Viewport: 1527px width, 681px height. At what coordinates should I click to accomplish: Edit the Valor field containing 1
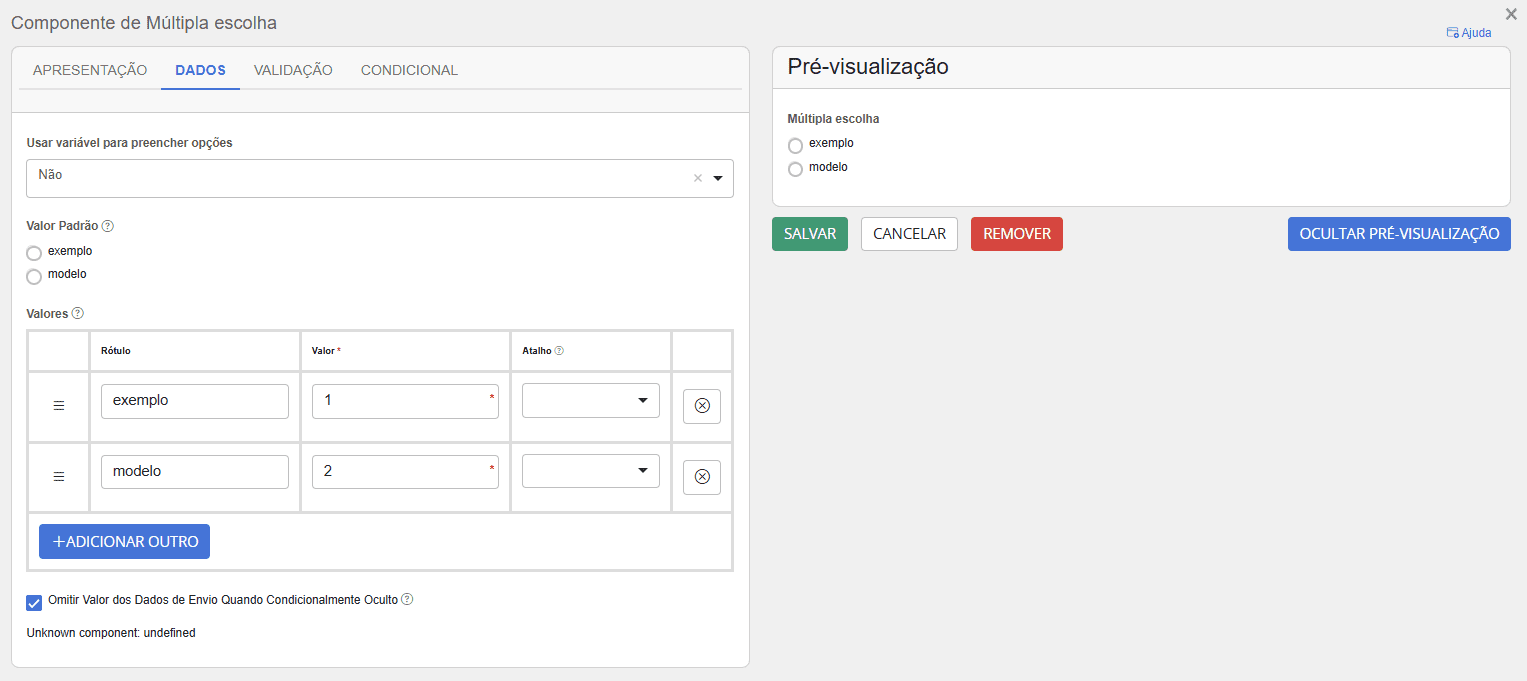405,401
